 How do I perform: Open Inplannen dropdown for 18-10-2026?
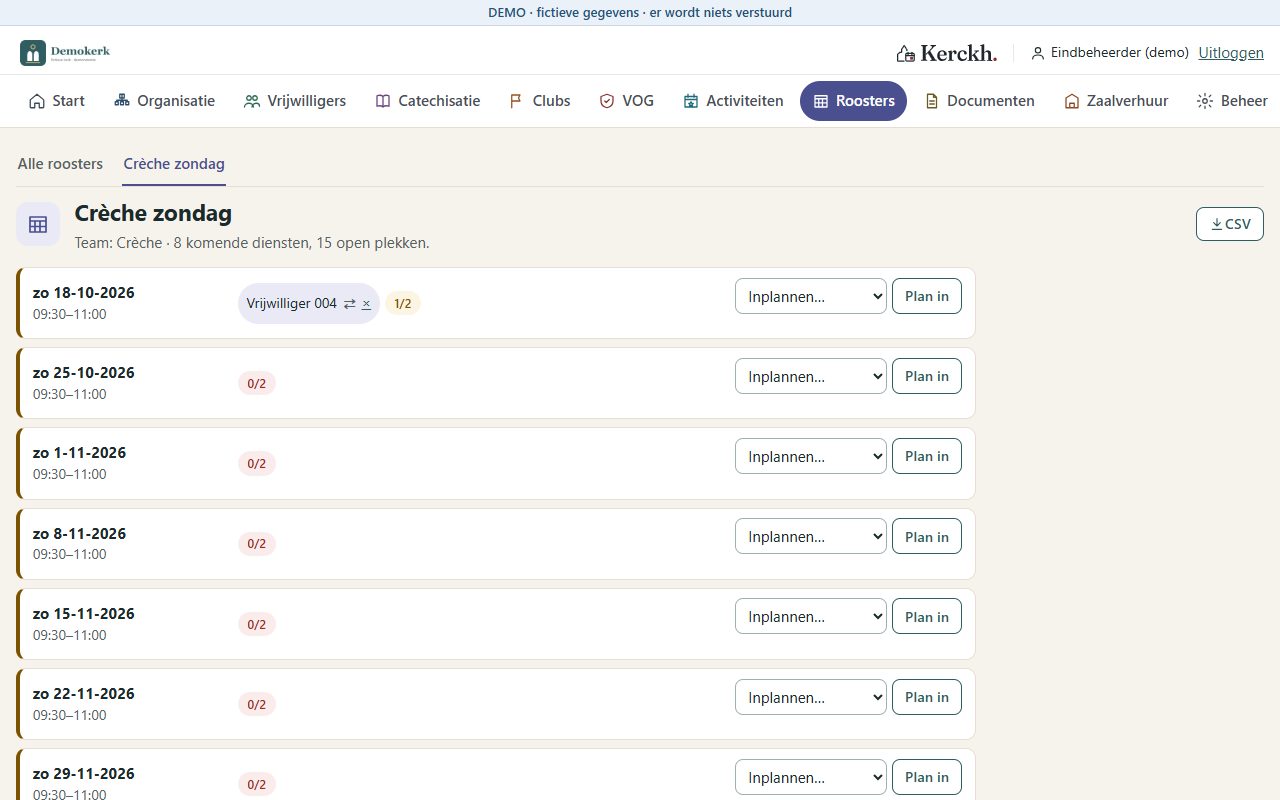(x=811, y=296)
